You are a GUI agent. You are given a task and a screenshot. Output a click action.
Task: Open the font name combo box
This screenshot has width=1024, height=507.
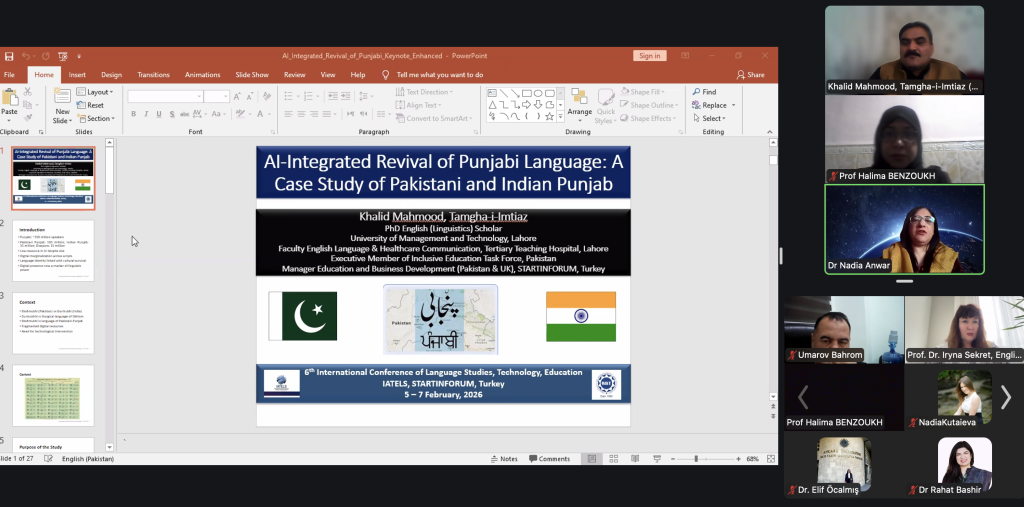pos(165,96)
